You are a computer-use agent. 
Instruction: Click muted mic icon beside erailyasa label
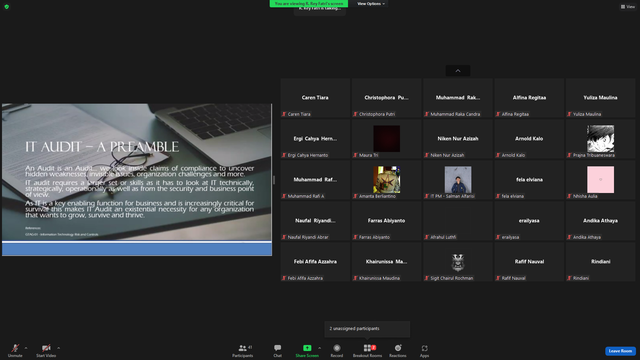pos(498,237)
